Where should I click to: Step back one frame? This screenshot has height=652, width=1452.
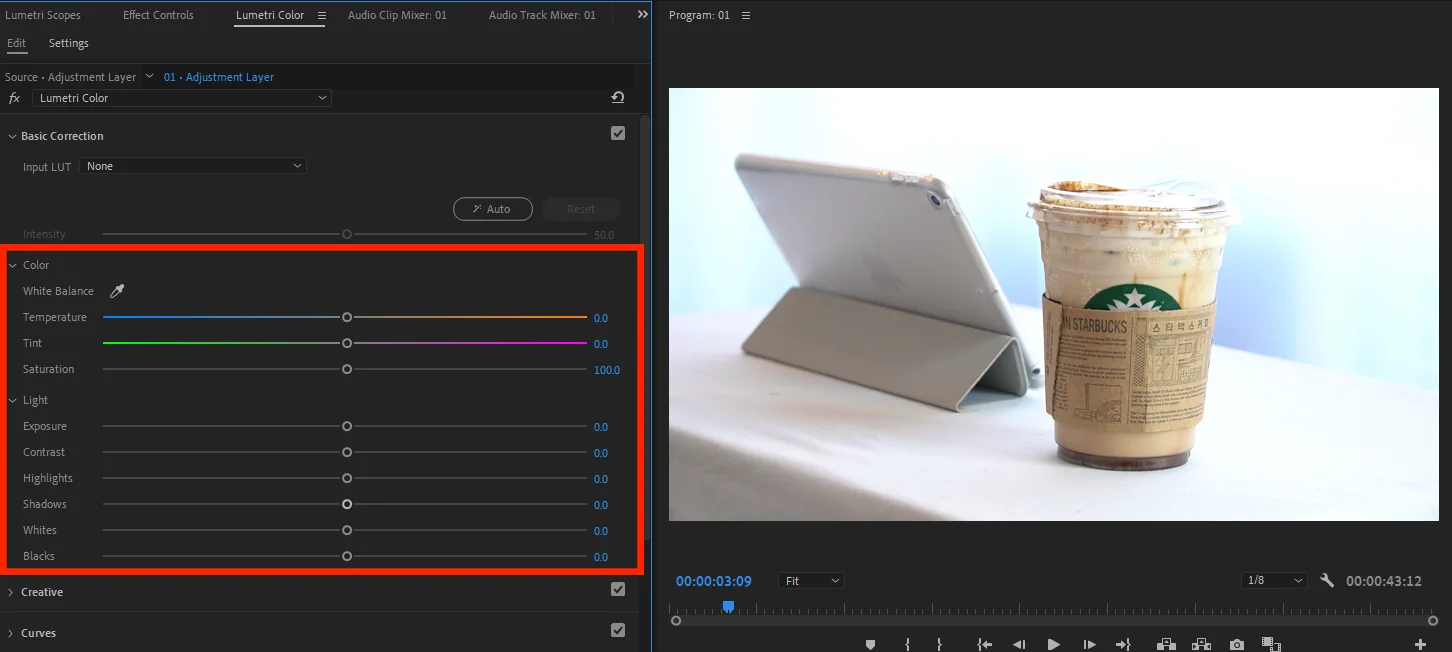[1019, 645]
